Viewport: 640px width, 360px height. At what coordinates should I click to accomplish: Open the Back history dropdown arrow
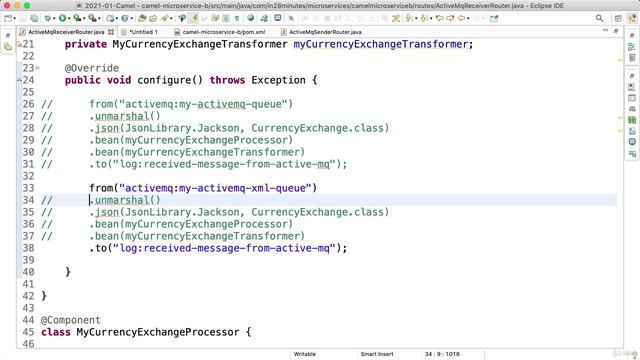click(468, 18)
